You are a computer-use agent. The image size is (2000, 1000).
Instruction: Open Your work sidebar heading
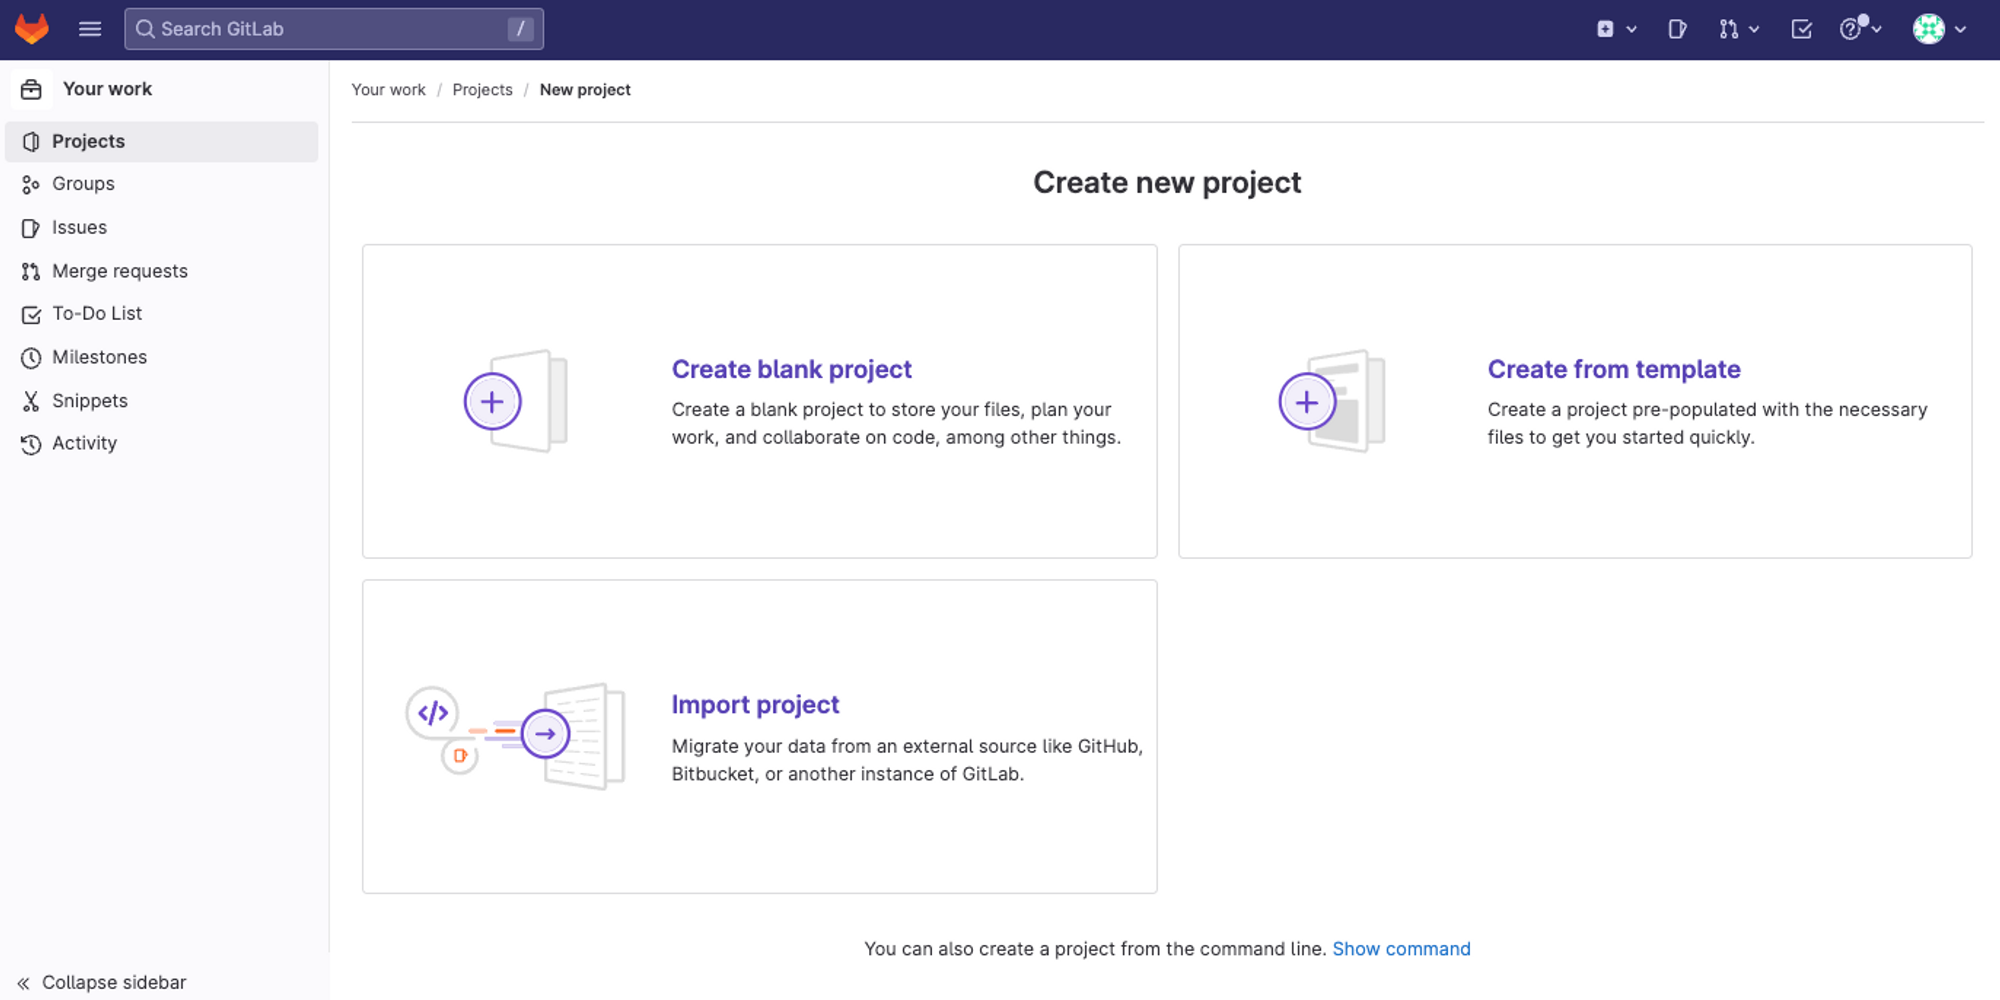pyautogui.click(x=107, y=89)
